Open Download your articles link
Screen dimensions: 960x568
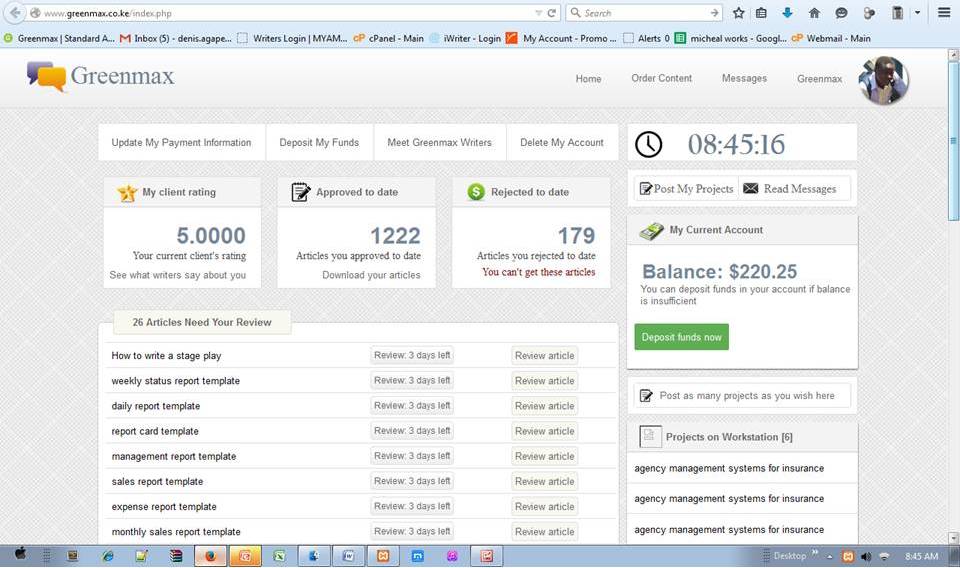pos(371,275)
